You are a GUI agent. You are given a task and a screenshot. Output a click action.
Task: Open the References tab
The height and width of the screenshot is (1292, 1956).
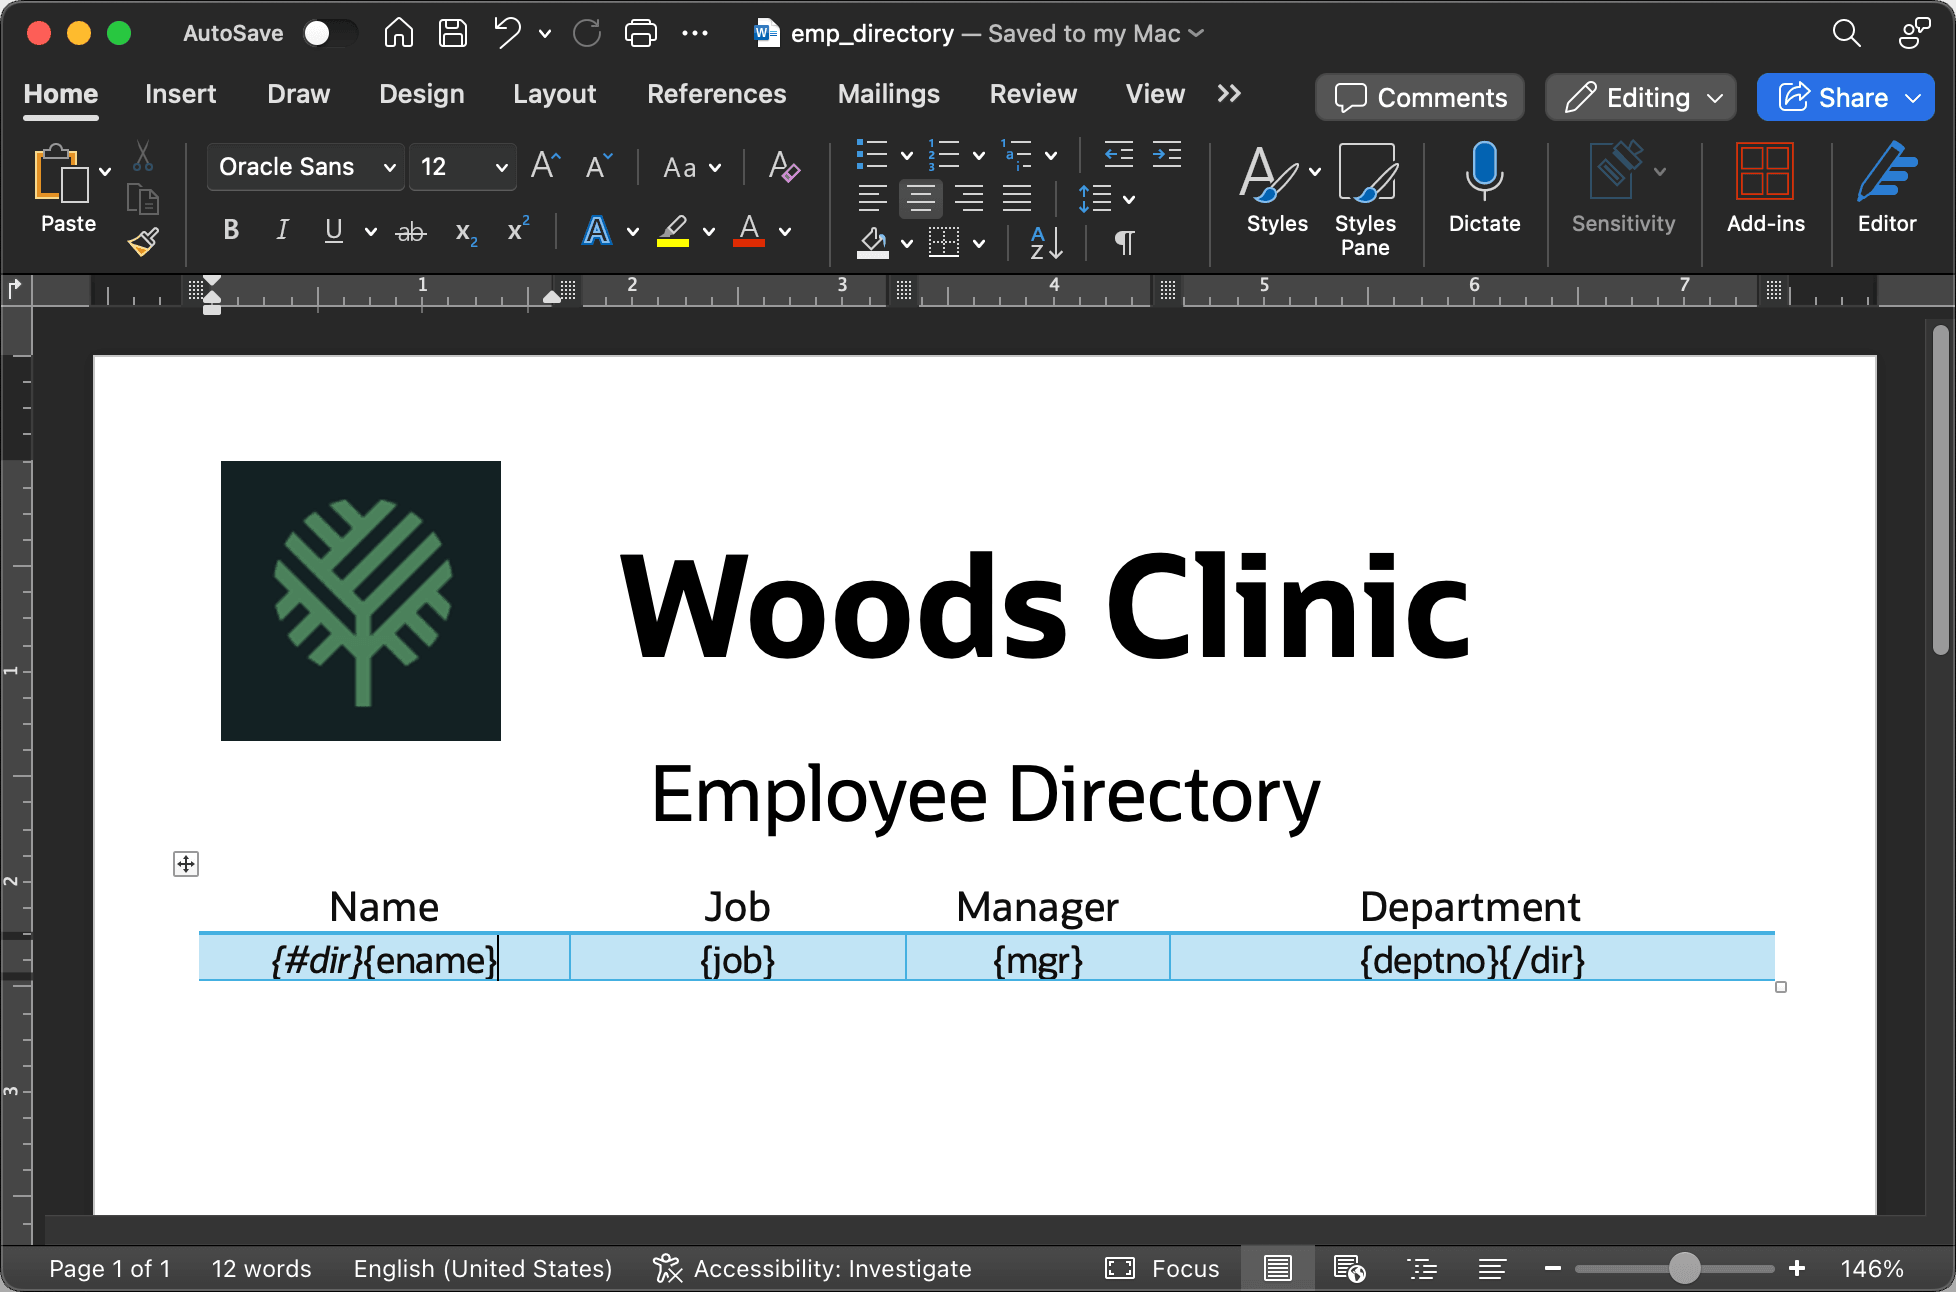716,94
